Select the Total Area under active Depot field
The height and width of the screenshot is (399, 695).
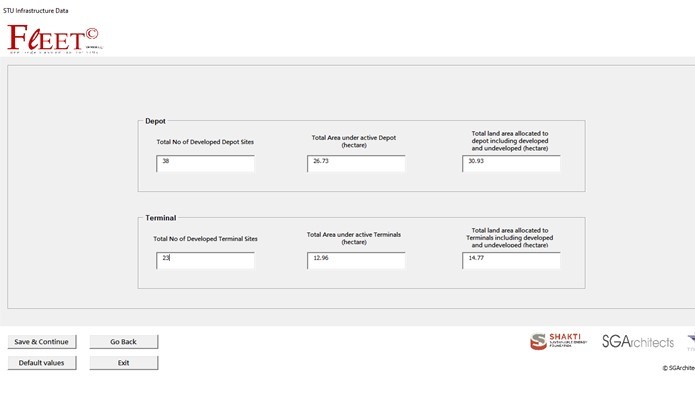click(356, 164)
